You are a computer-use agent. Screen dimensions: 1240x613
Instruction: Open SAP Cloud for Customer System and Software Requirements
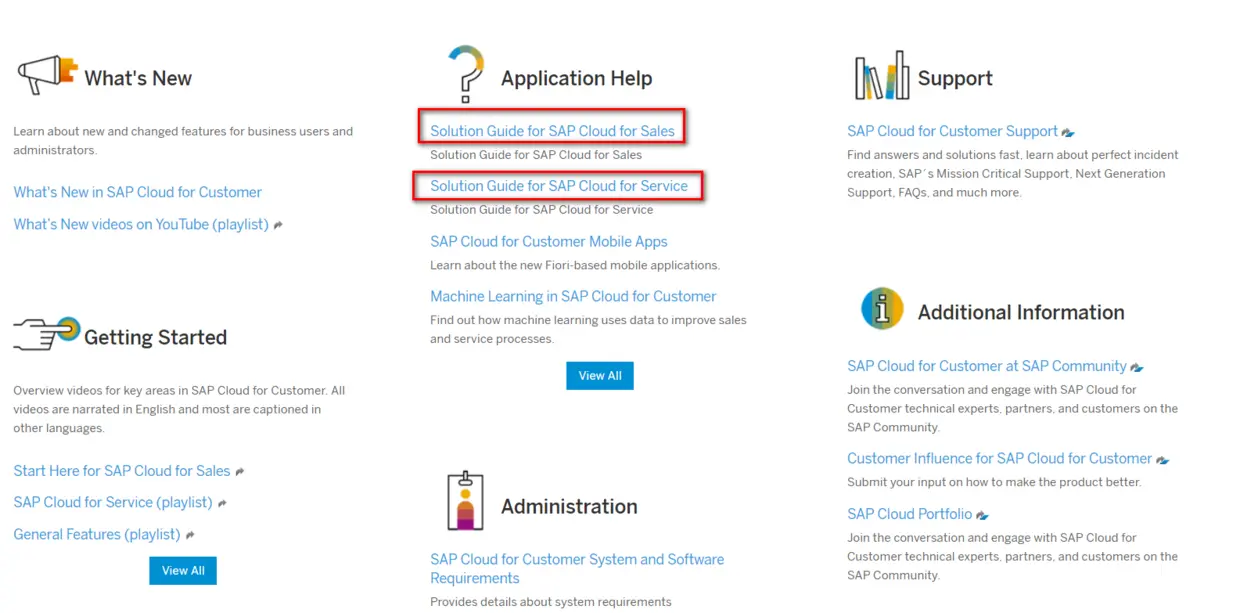(x=577, y=569)
